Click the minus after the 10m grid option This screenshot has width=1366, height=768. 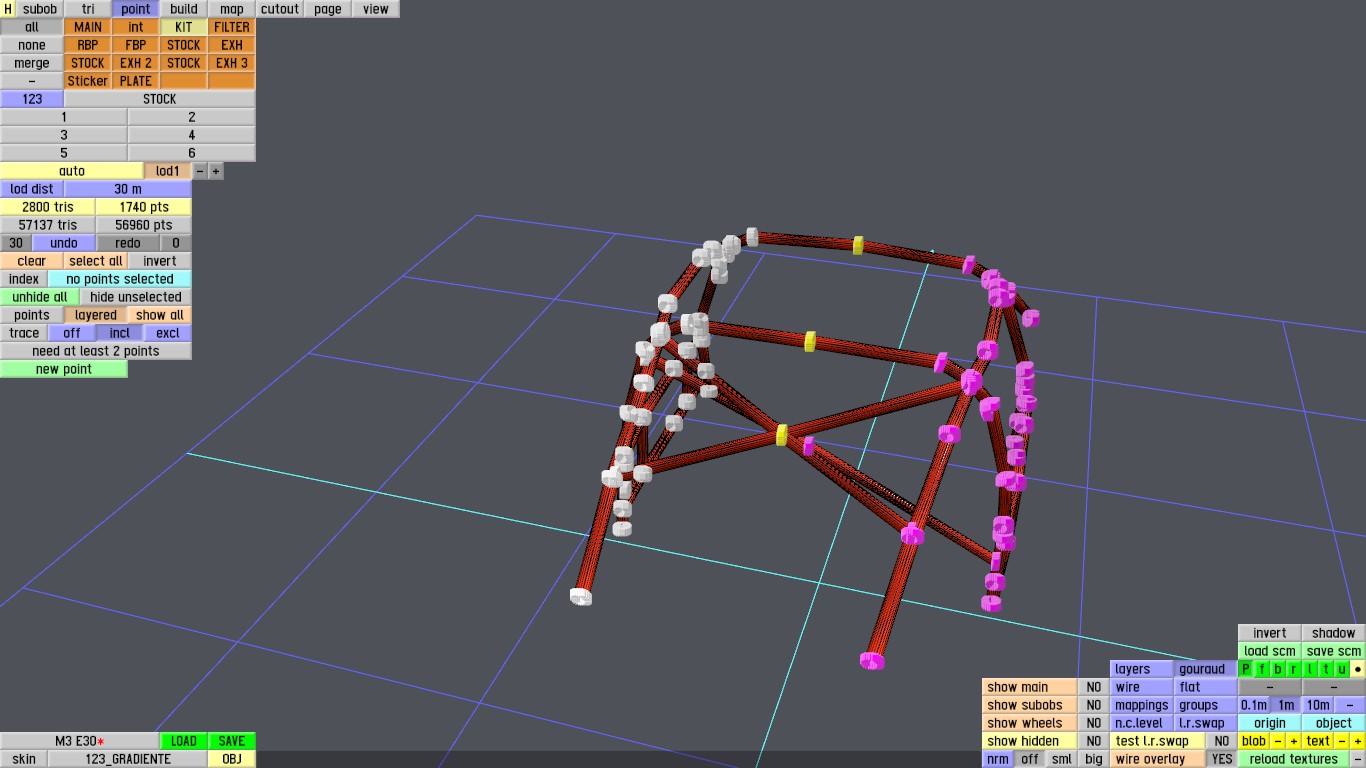1350,705
